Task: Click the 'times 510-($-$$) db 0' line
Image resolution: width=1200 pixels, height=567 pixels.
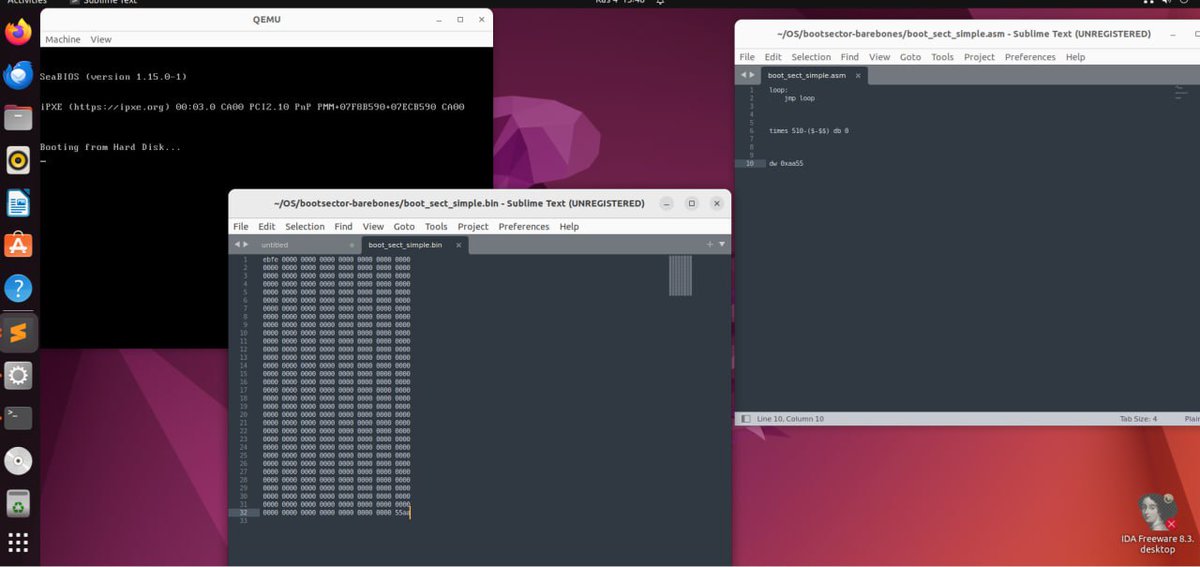Action: 808,131
